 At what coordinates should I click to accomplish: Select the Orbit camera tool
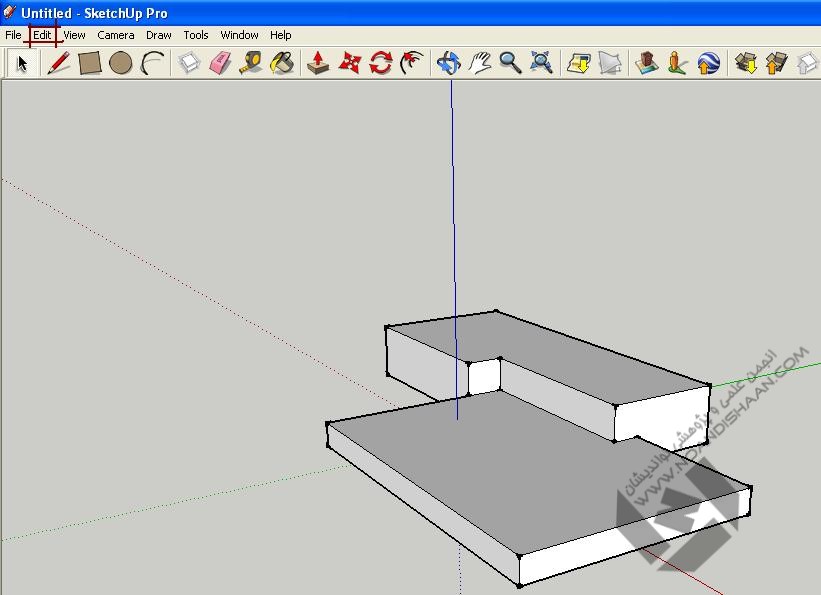448,63
